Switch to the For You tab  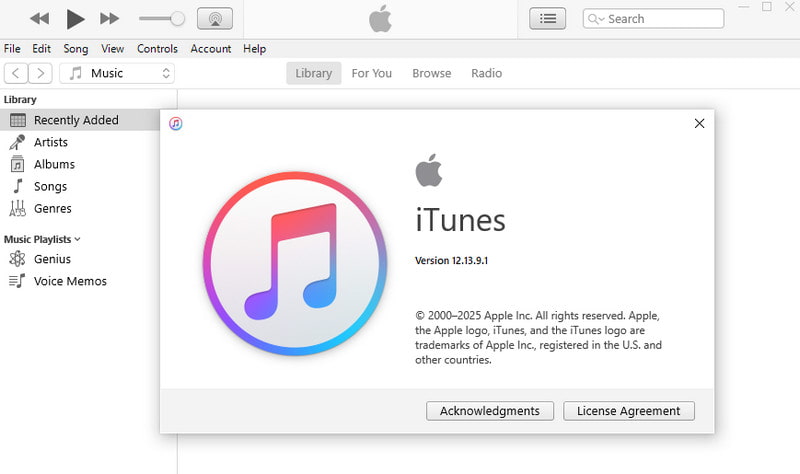tap(371, 73)
